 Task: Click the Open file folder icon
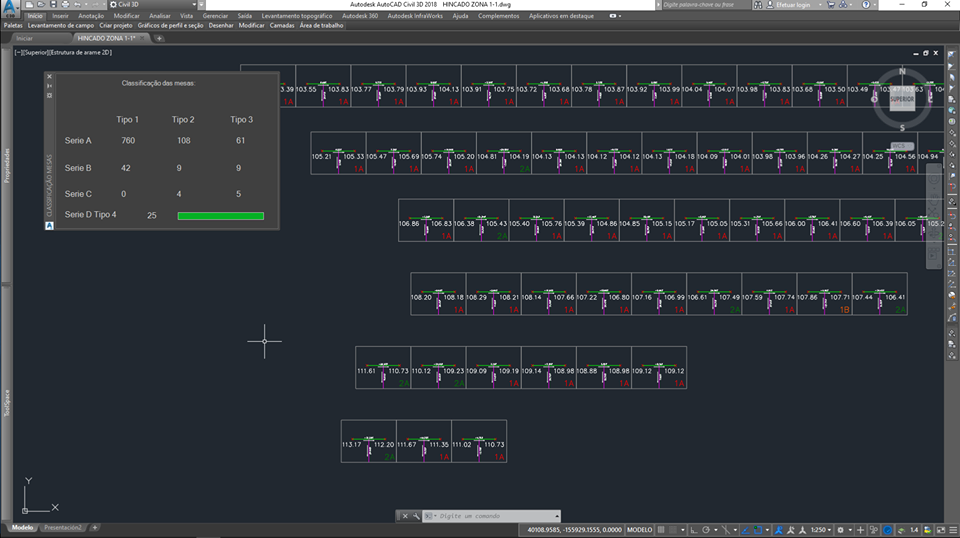[40, 4]
